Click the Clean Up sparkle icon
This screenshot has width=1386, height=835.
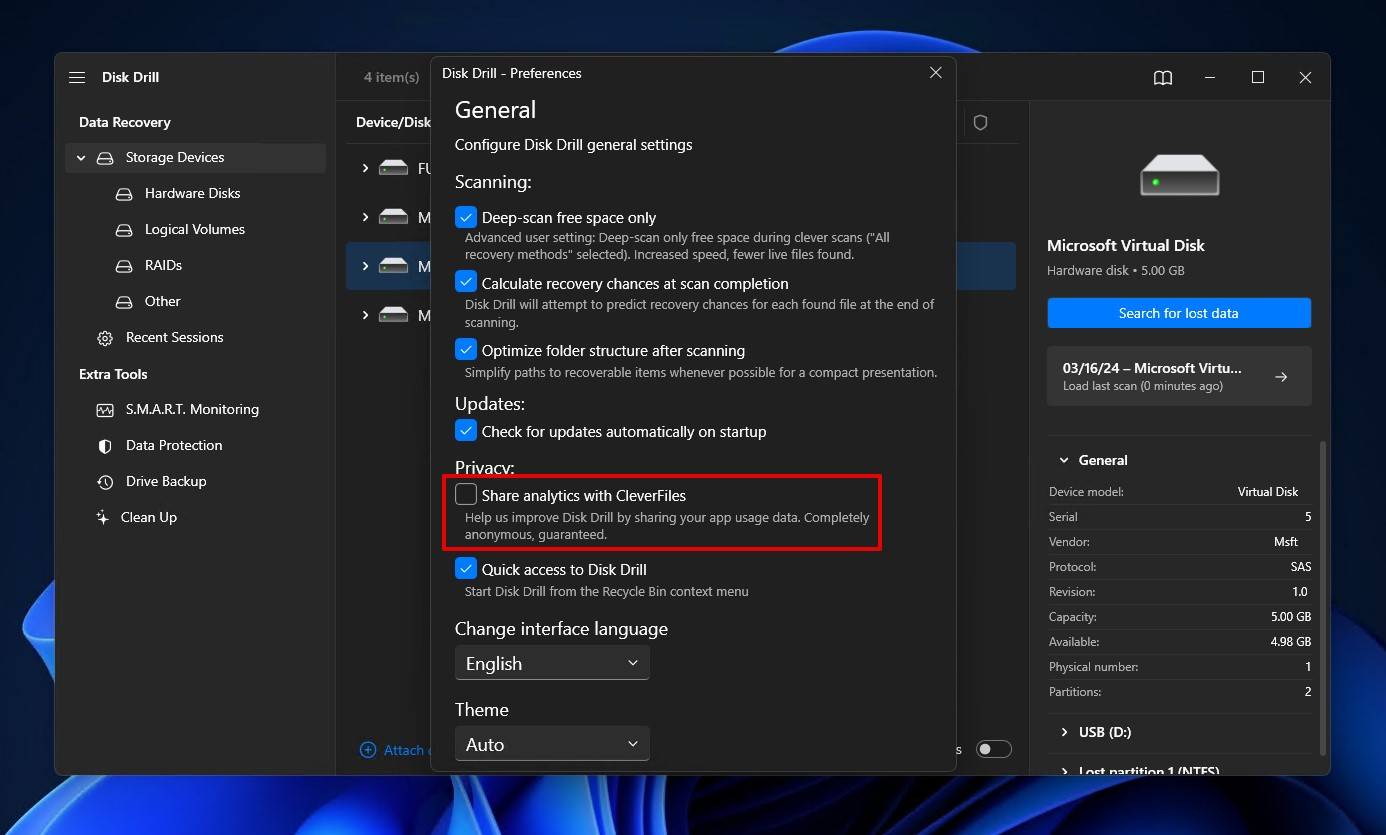pyautogui.click(x=102, y=517)
